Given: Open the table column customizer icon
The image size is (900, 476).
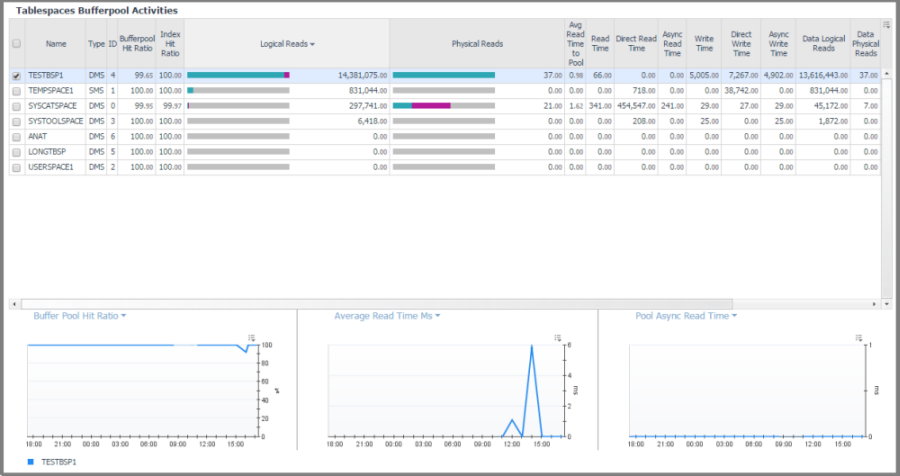Looking at the screenshot, I should click(x=886, y=25).
